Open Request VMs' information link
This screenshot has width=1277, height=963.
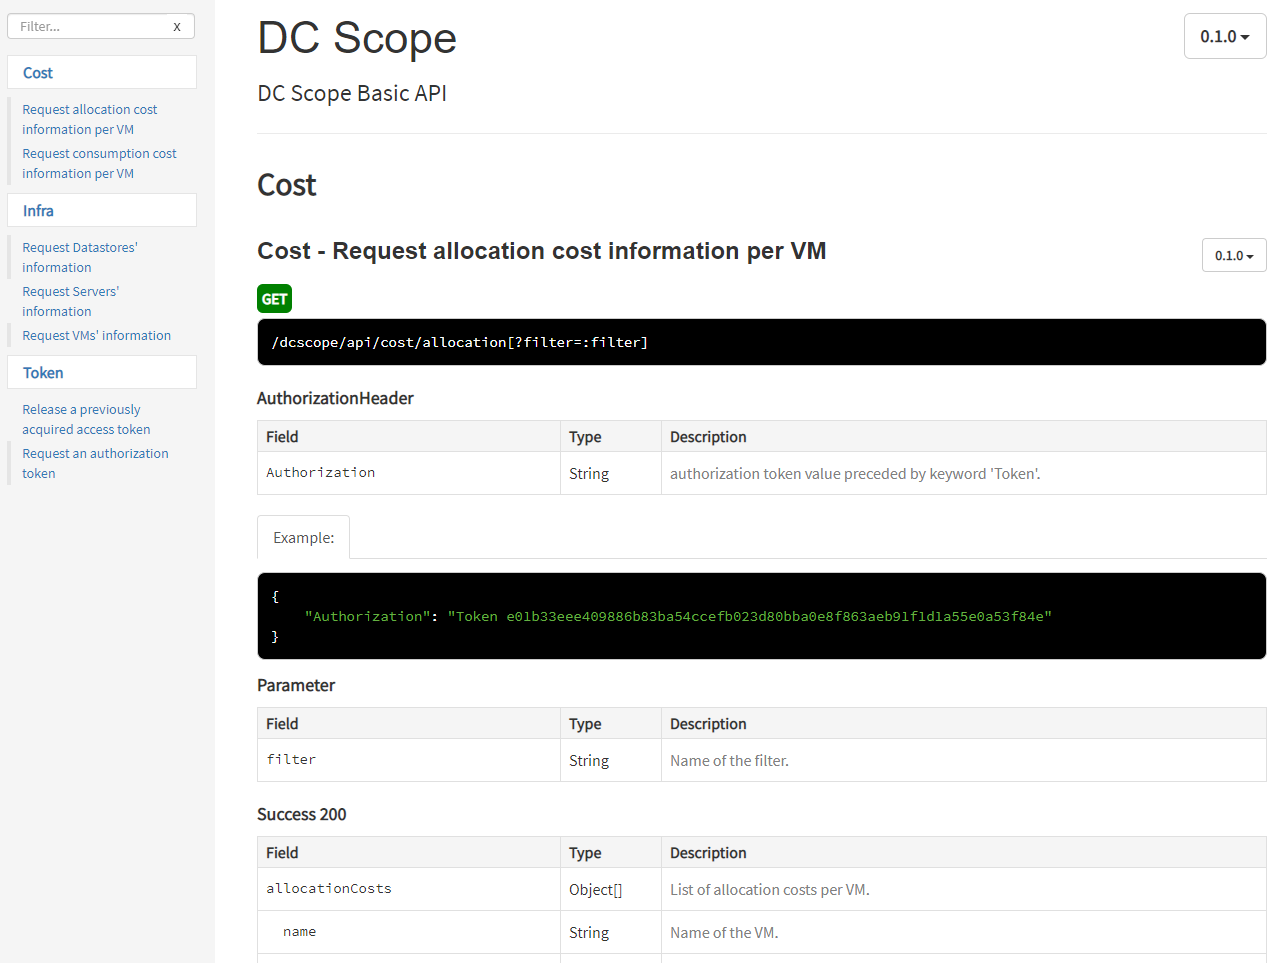point(96,336)
